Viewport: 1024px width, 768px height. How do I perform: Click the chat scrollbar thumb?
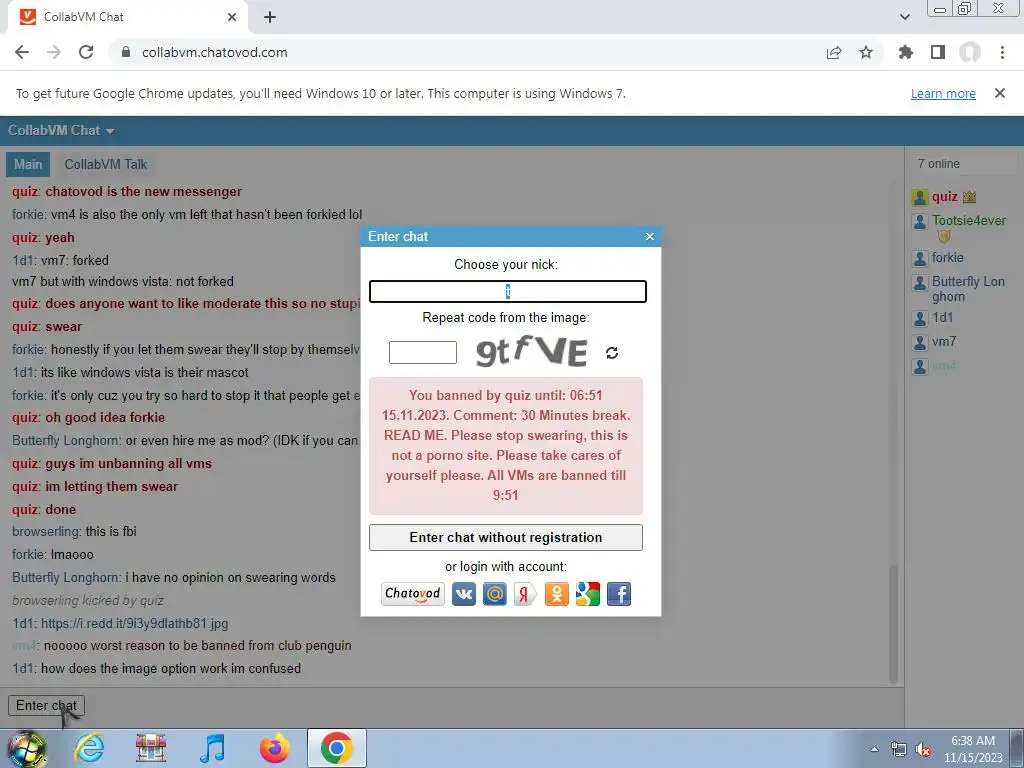click(893, 623)
